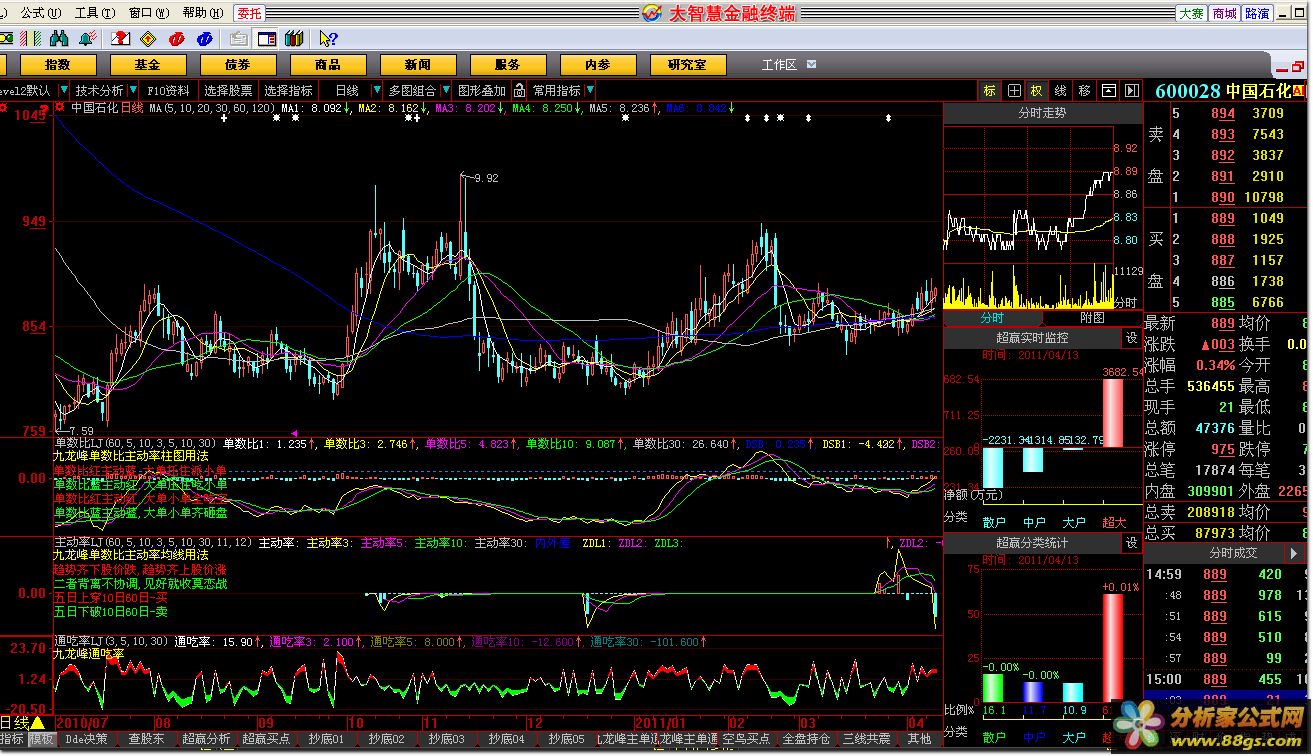Select the 服务 yellow button
This screenshot has height=756, width=1313.
pyautogui.click(x=508, y=64)
